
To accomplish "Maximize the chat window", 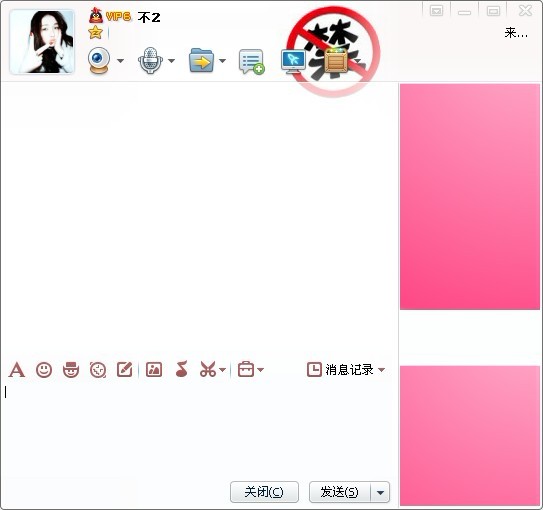I will [x=493, y=11].
